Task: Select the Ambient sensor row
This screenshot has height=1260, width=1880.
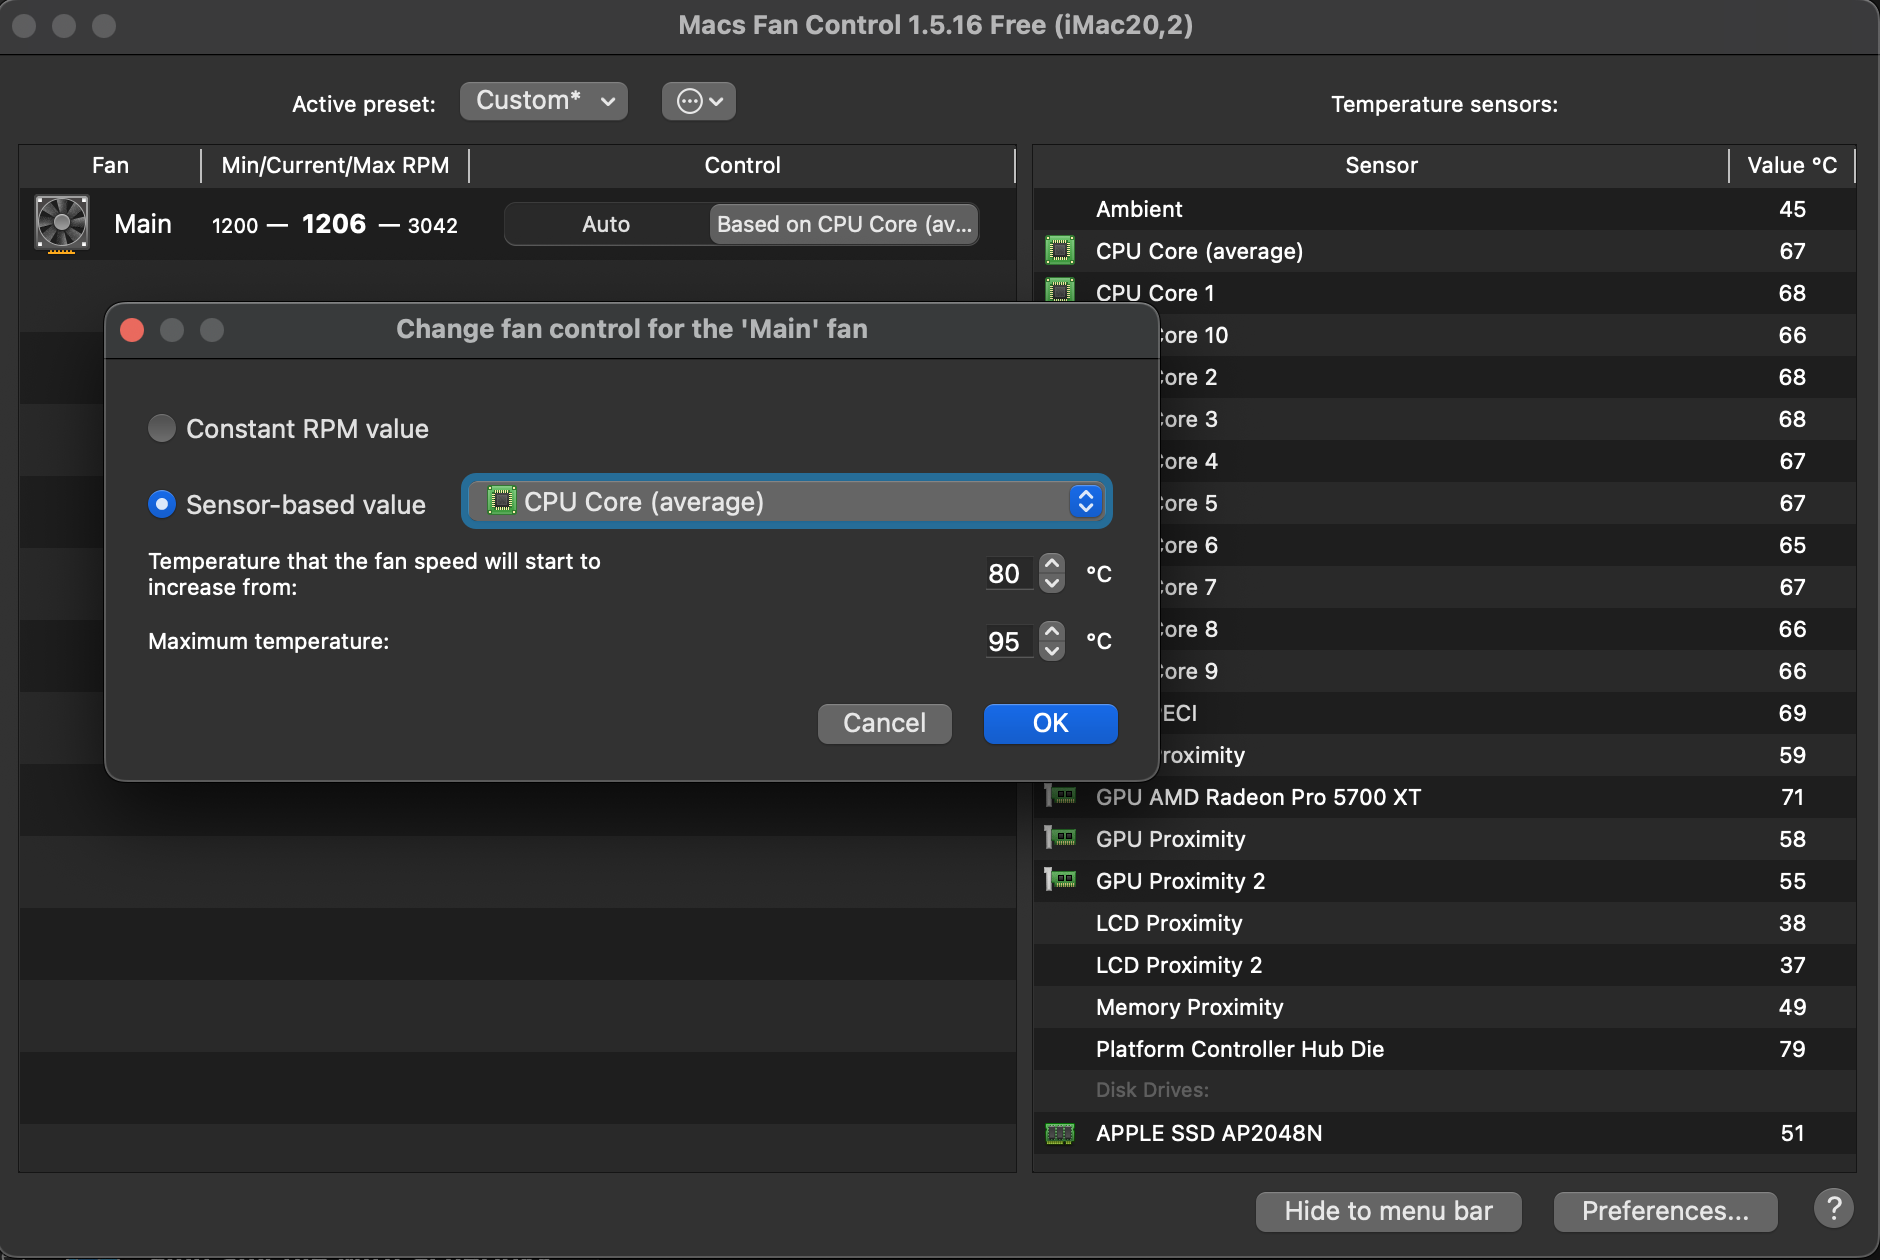Action: tap(1445, 209)
